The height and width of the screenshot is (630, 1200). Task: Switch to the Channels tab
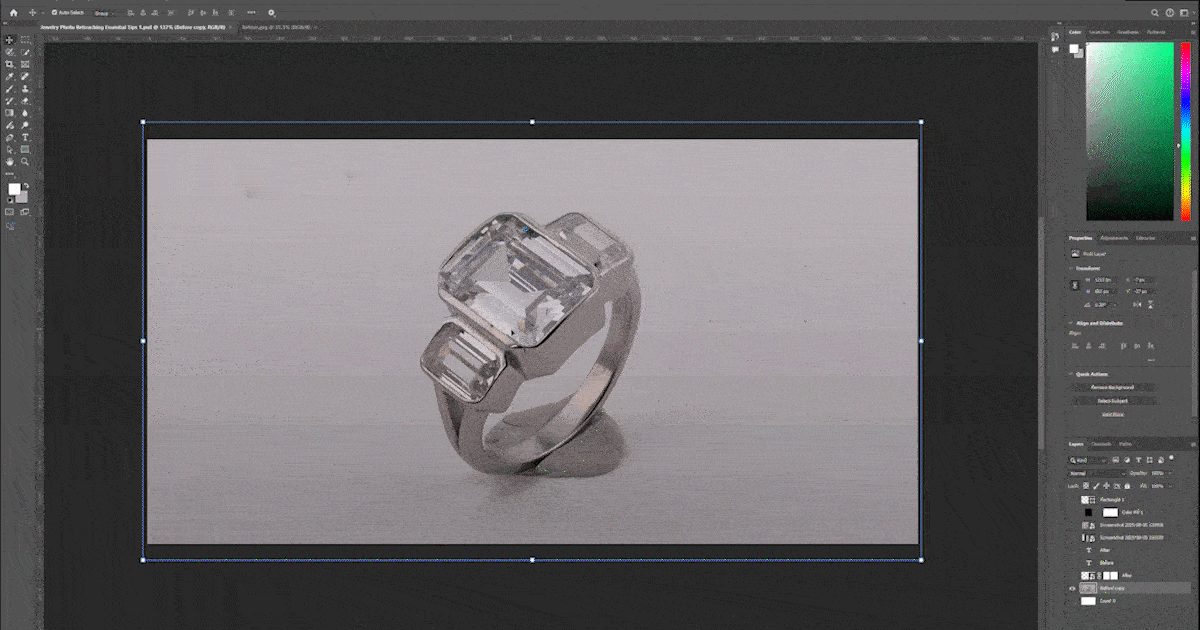coord(1101,443)
